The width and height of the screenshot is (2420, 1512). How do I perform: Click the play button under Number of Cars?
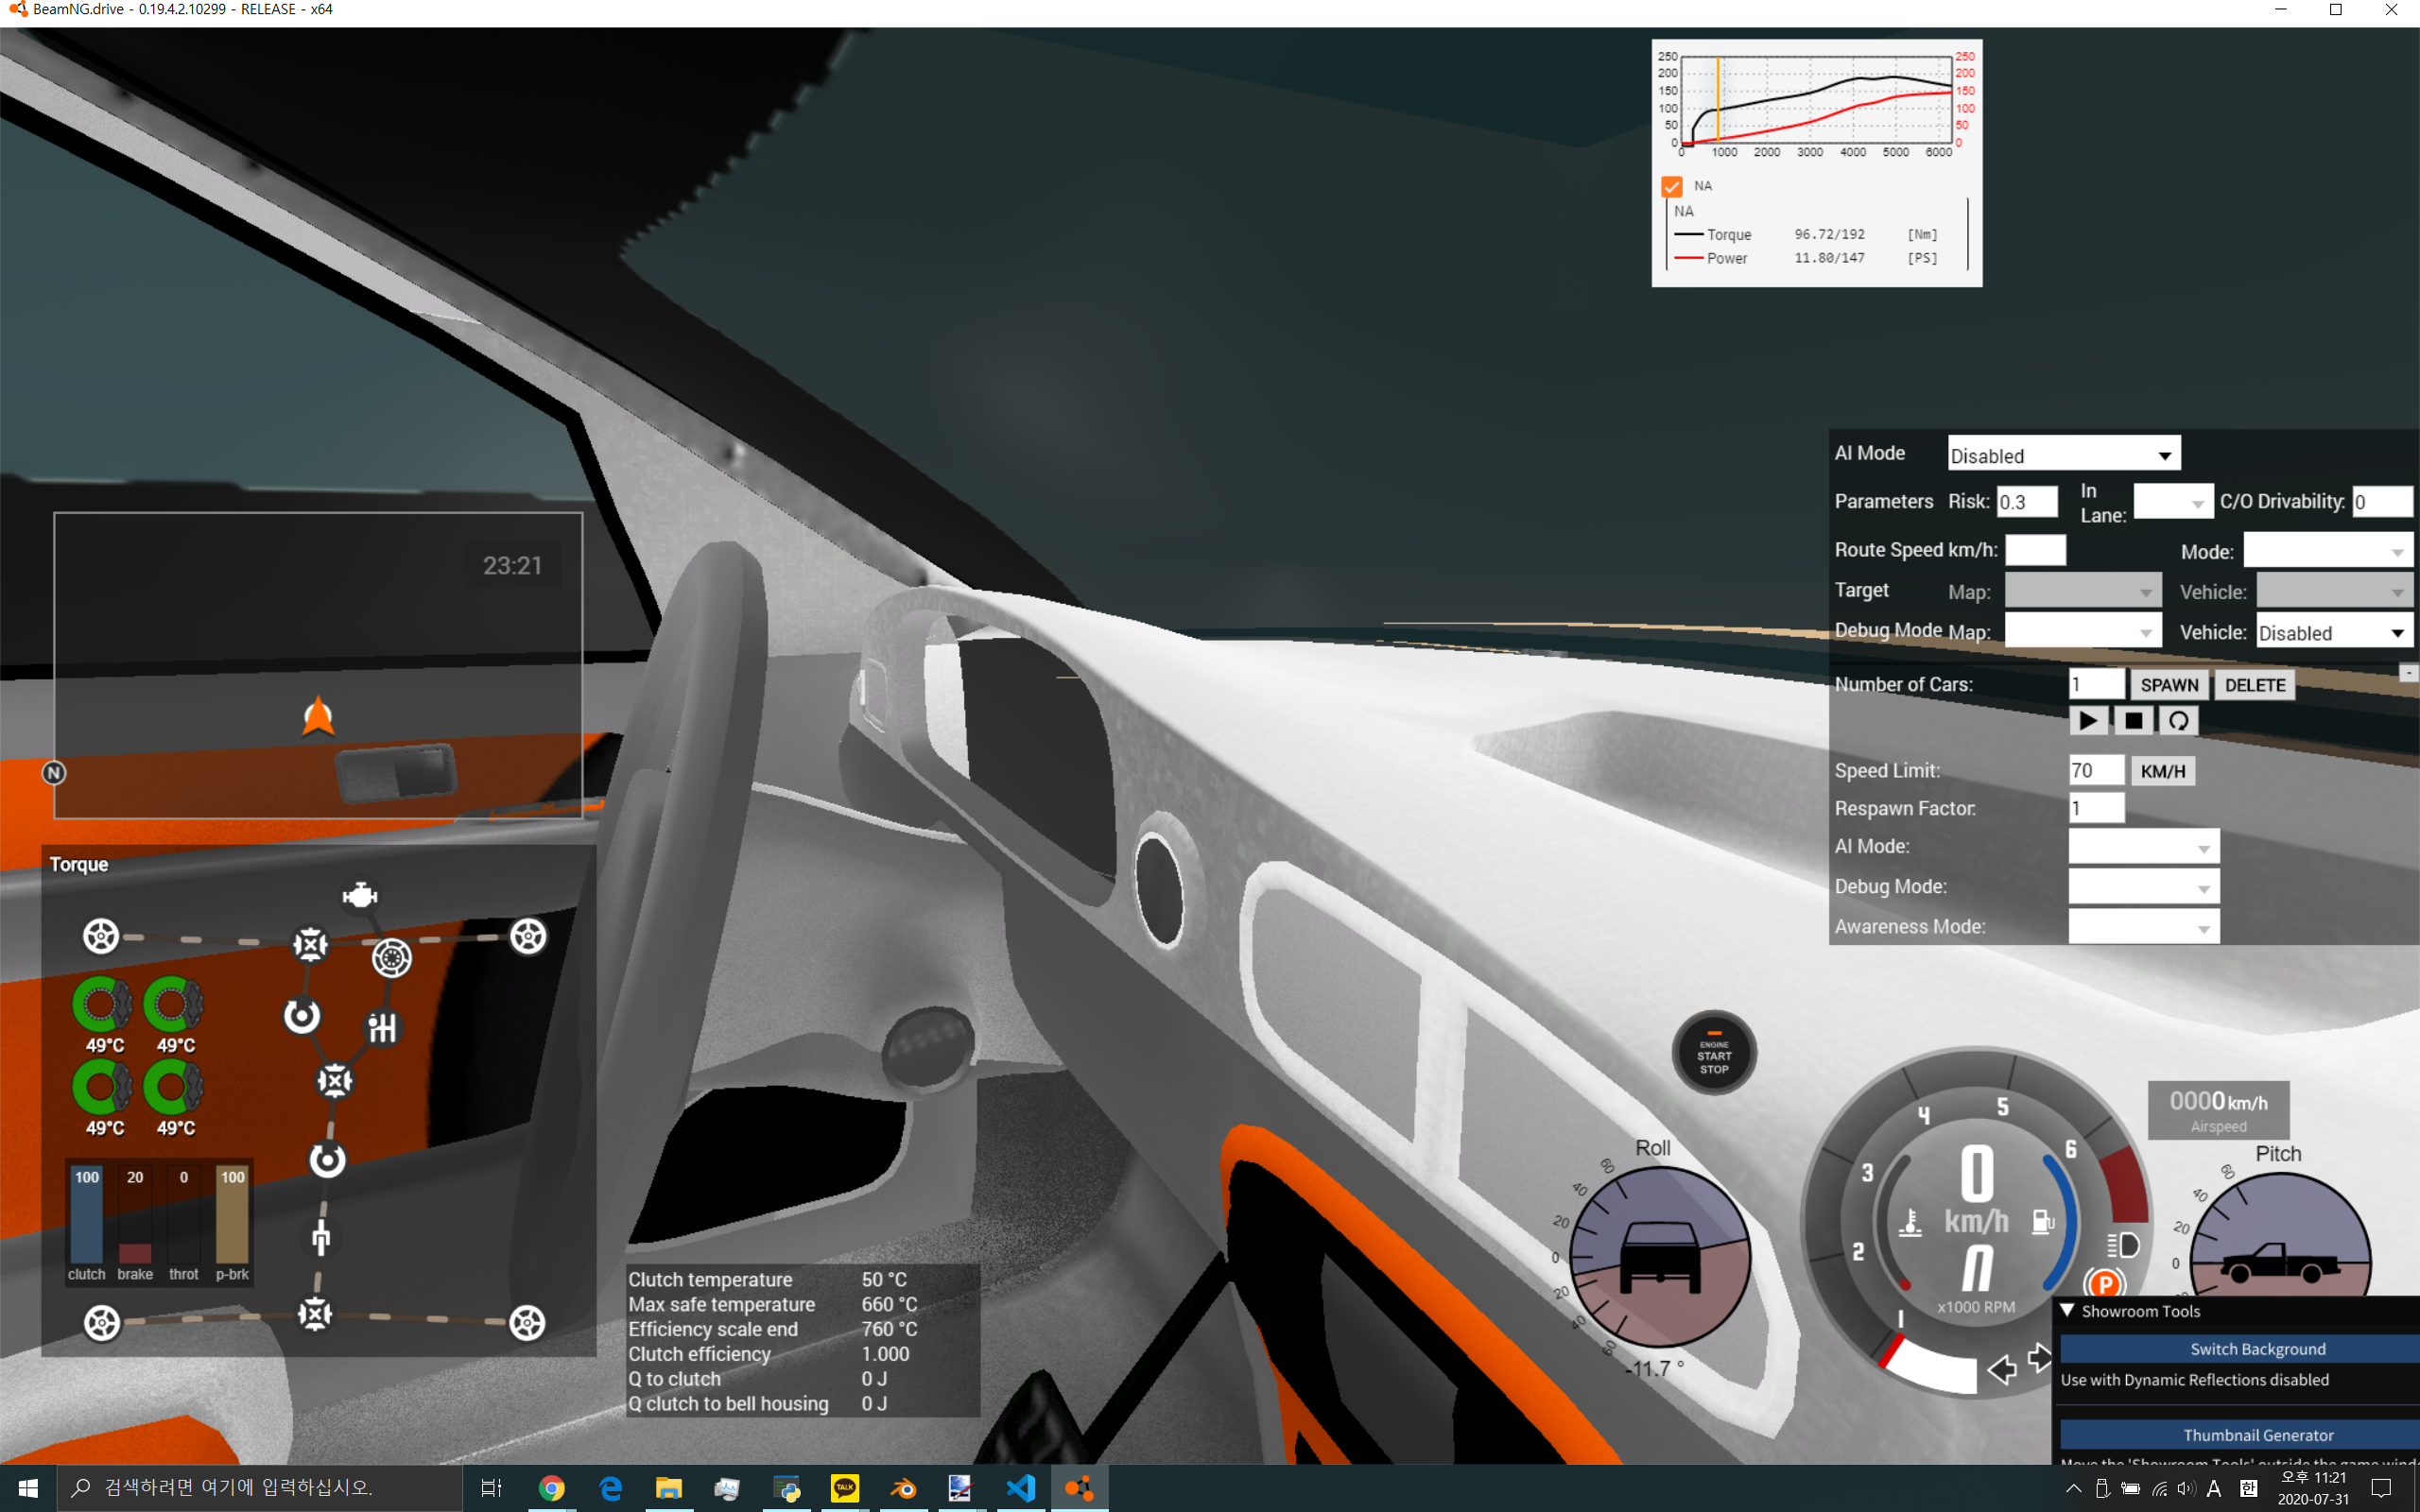tap(2088, 721)
